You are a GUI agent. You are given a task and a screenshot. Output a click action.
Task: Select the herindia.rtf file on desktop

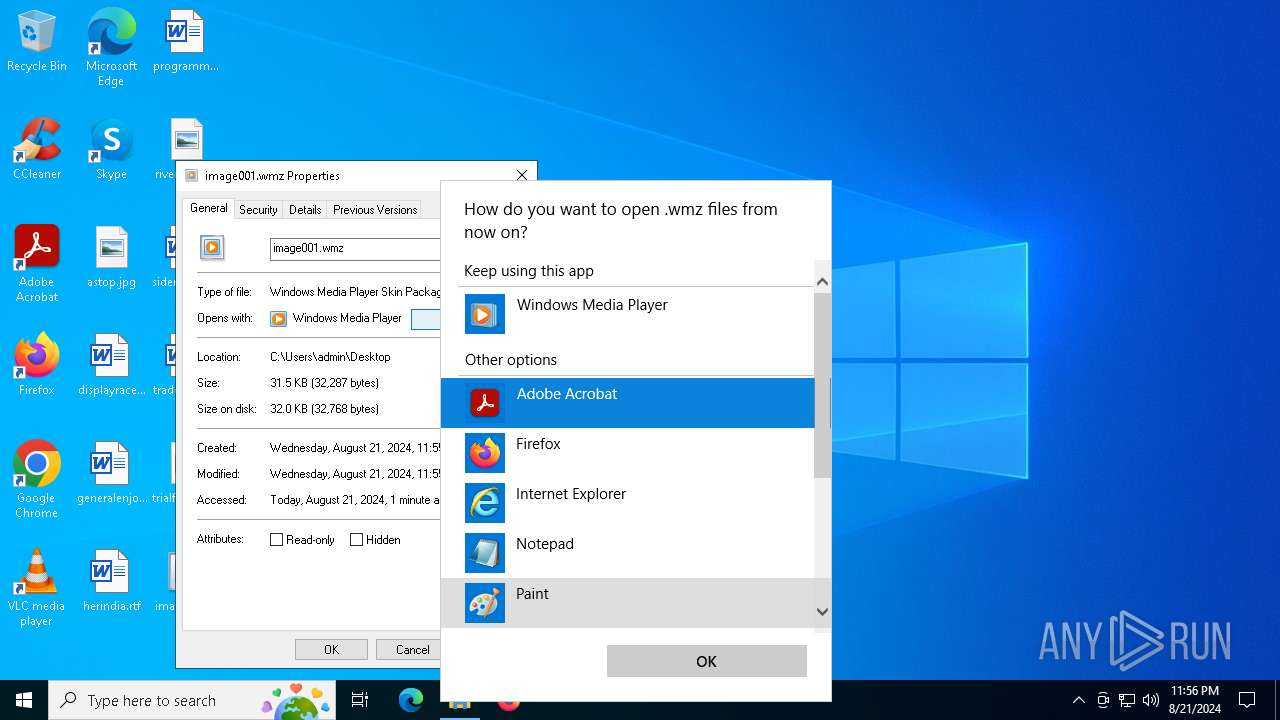coord(111,582)
